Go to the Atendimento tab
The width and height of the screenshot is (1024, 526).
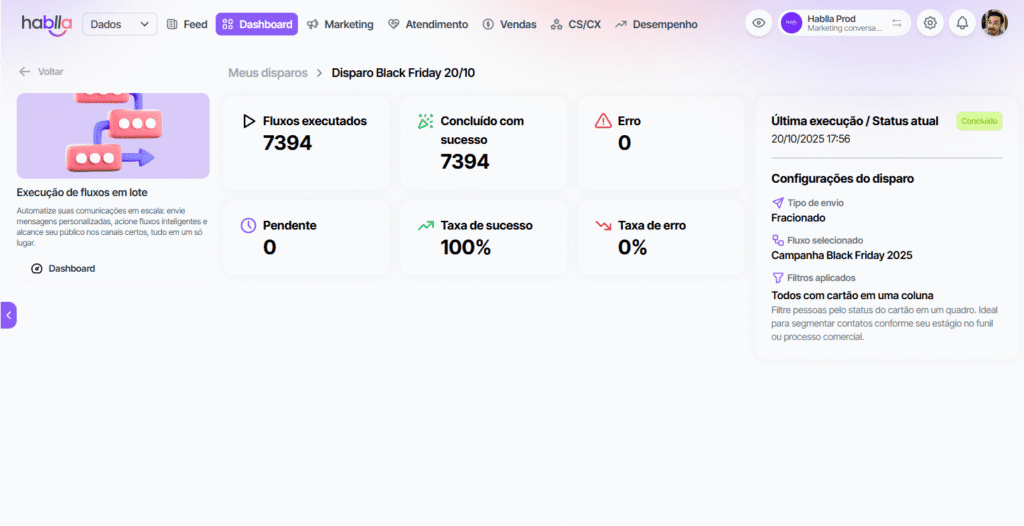(427, 24)
